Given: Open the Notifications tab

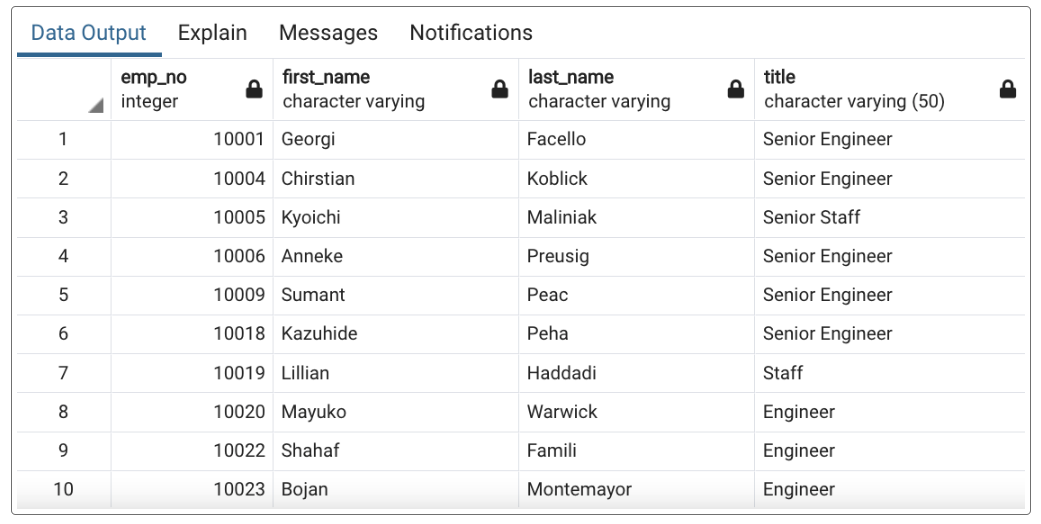Looking at the screenshot, I should pyautogui.click(x=471, y=33).
